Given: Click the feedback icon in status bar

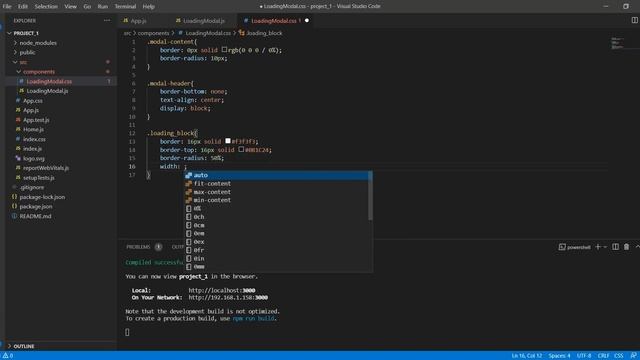Looking at the screenshot, I should pos(633,356).
